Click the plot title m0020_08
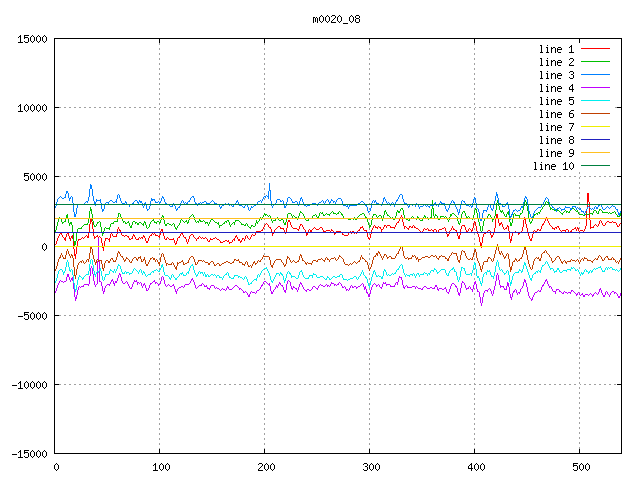 coord(337,19)
